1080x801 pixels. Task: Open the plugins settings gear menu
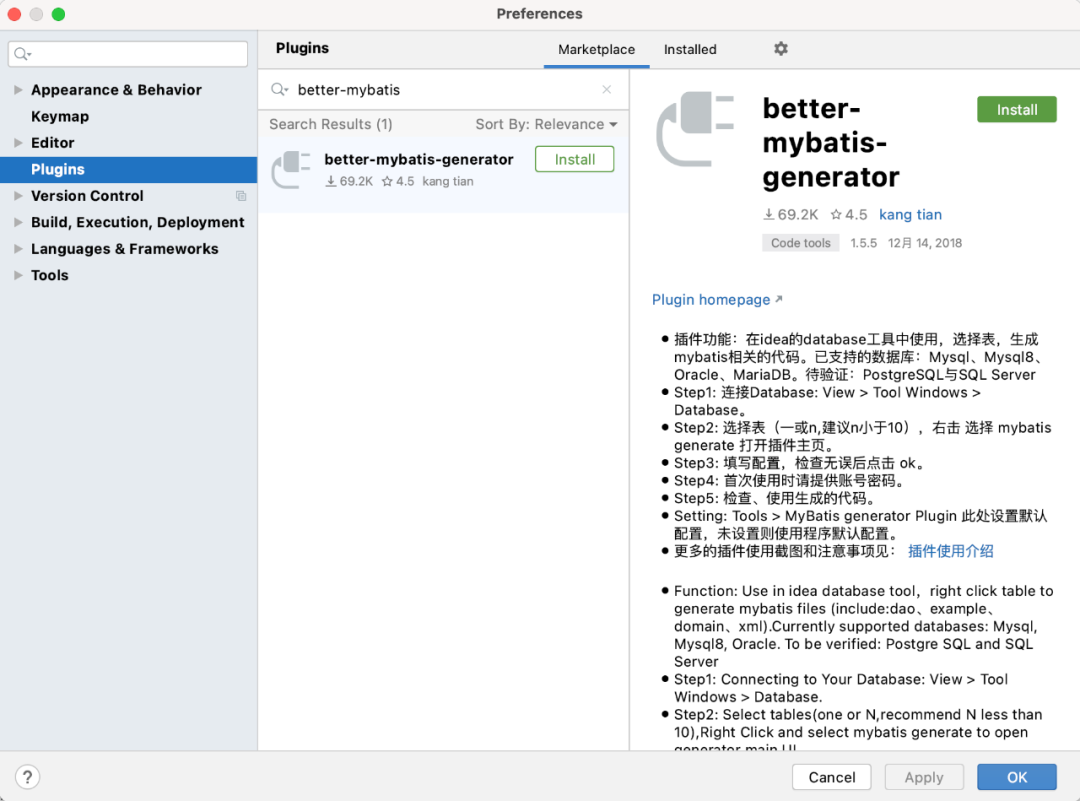pyautogui.click(x=780, y=49)
